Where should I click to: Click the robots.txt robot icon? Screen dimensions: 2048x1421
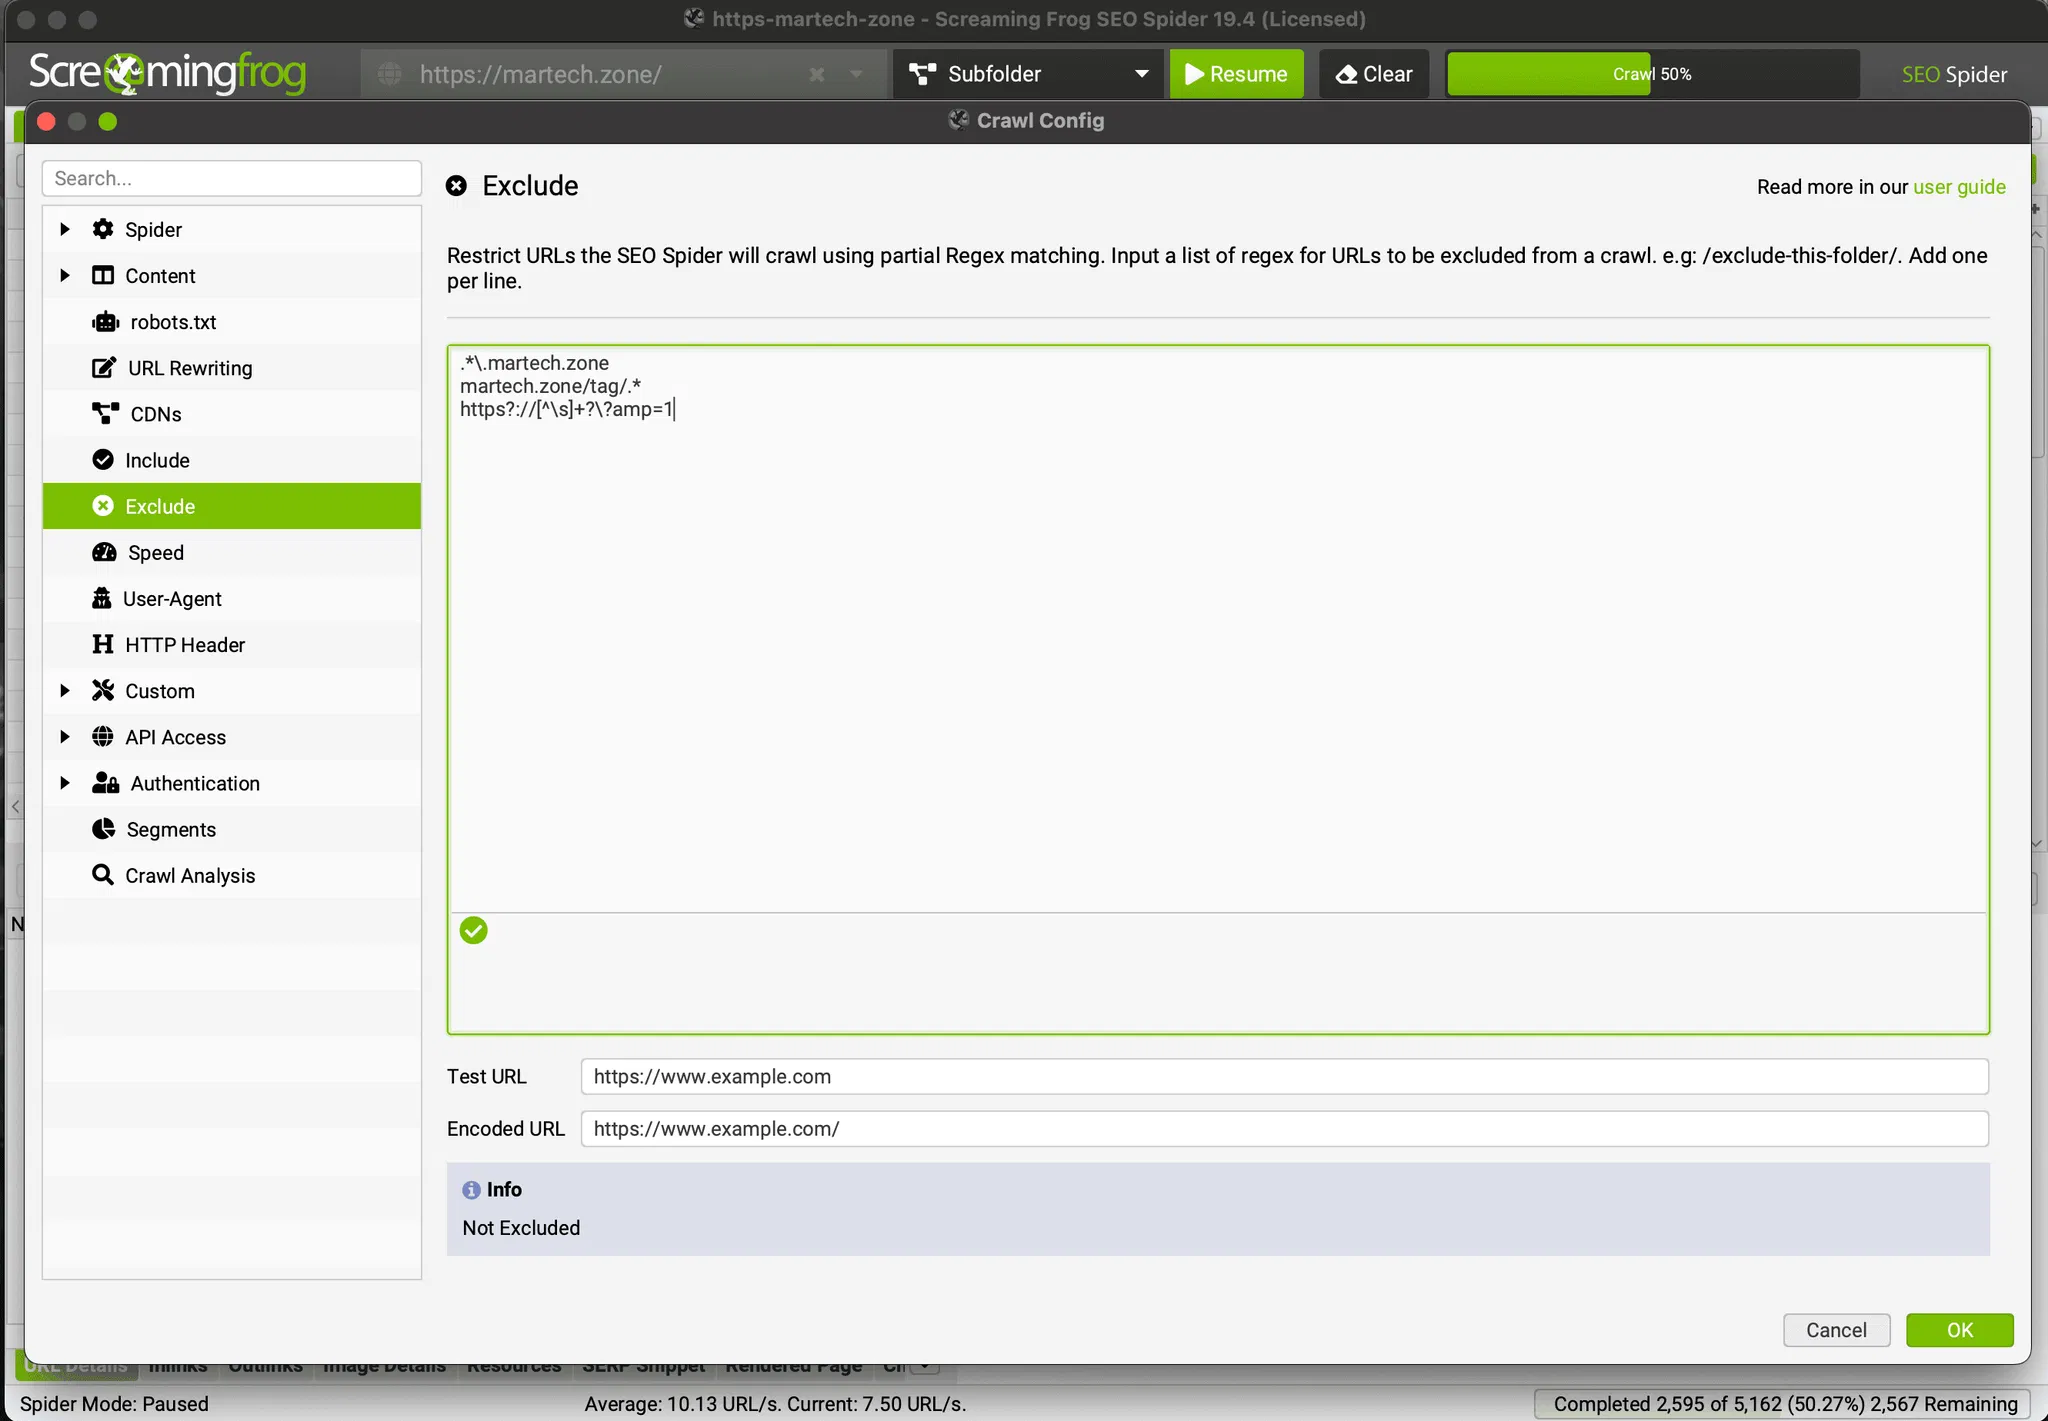tap(105, 322)
